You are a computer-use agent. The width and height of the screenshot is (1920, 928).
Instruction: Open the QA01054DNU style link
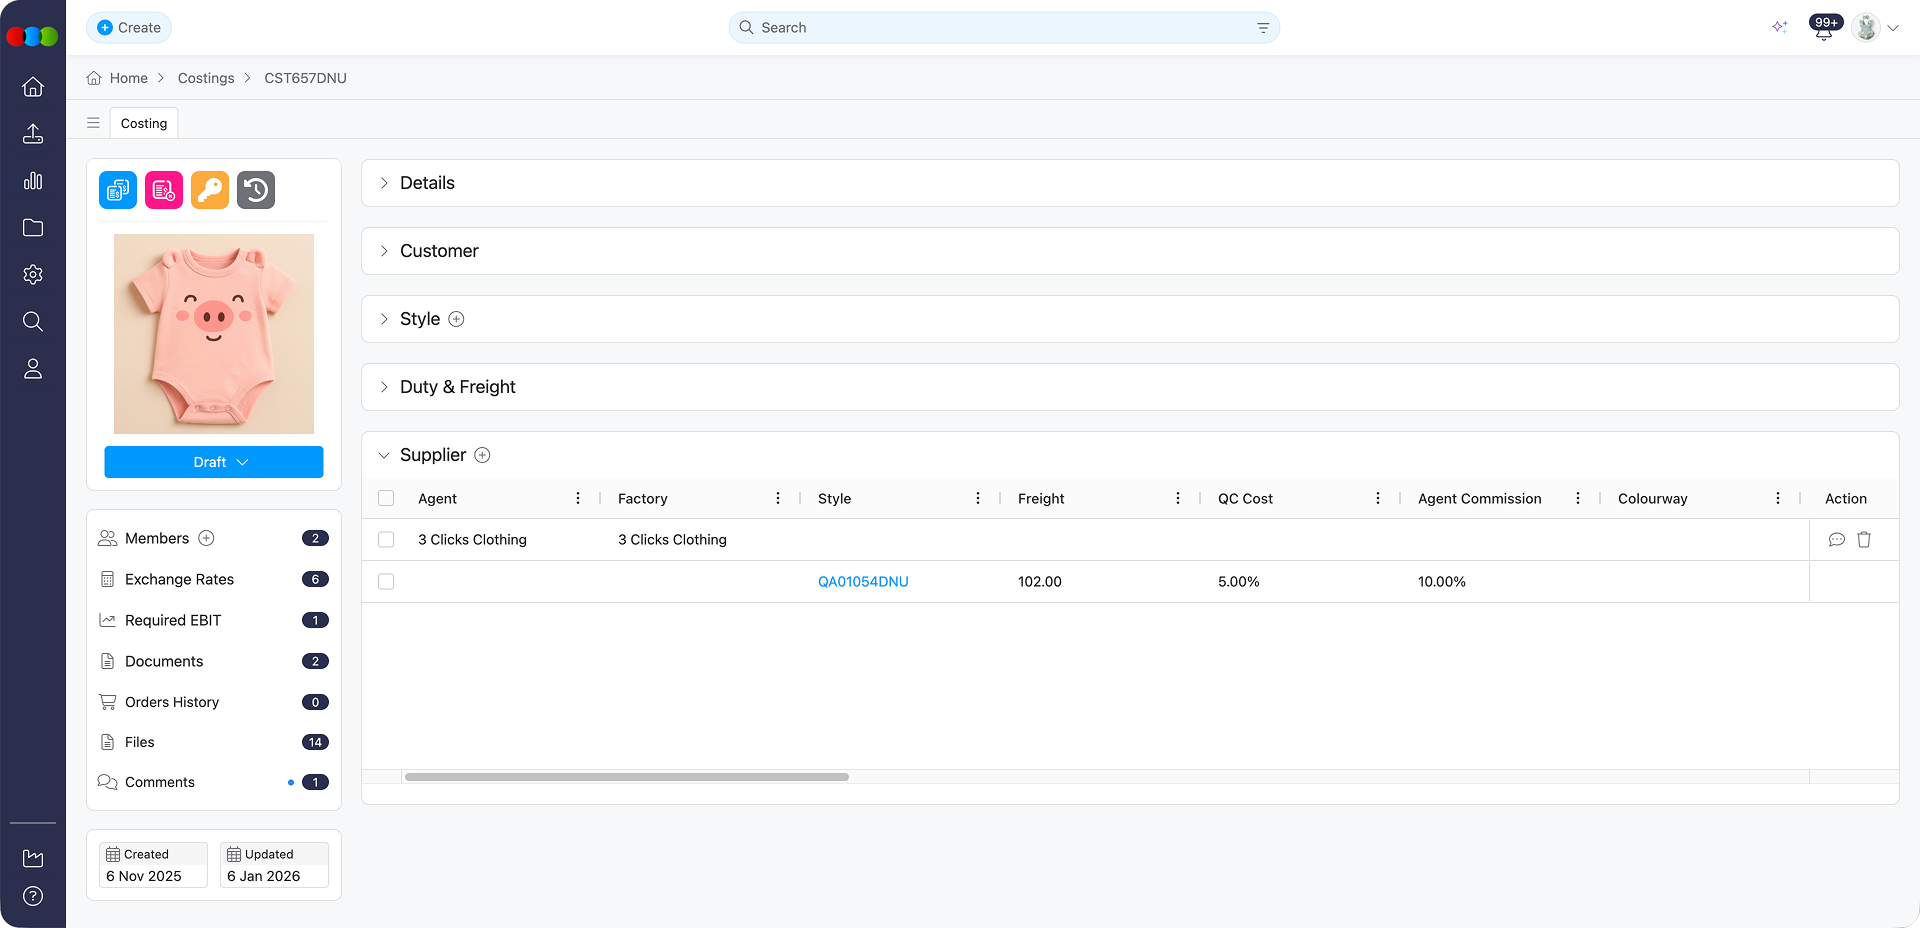point(863,582)
